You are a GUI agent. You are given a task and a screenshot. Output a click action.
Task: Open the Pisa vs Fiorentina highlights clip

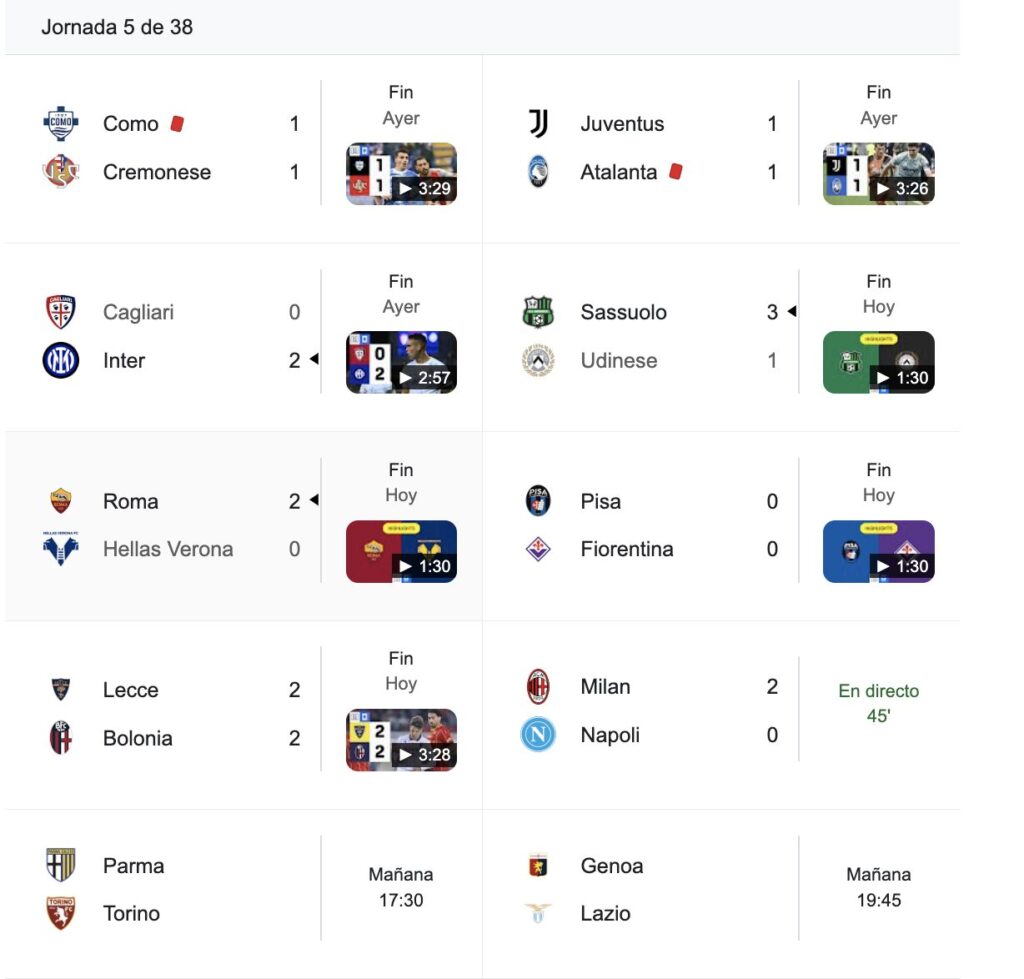878,551
